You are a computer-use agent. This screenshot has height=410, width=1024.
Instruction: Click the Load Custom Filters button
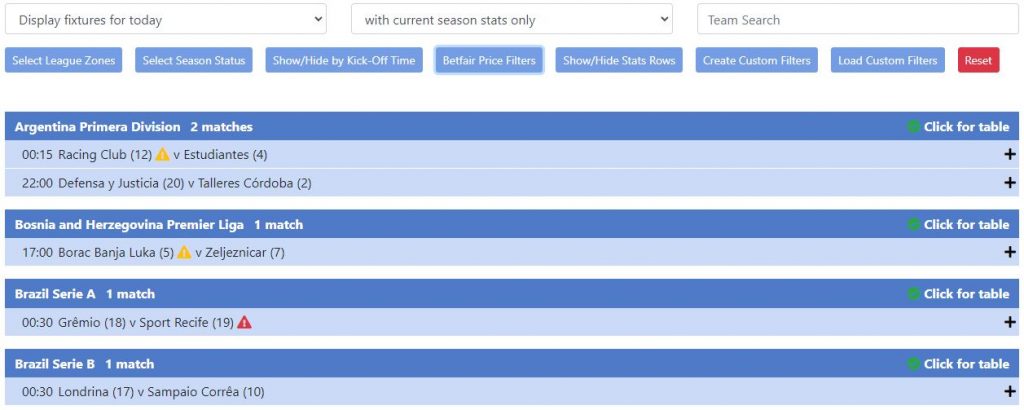pos(888,61)
